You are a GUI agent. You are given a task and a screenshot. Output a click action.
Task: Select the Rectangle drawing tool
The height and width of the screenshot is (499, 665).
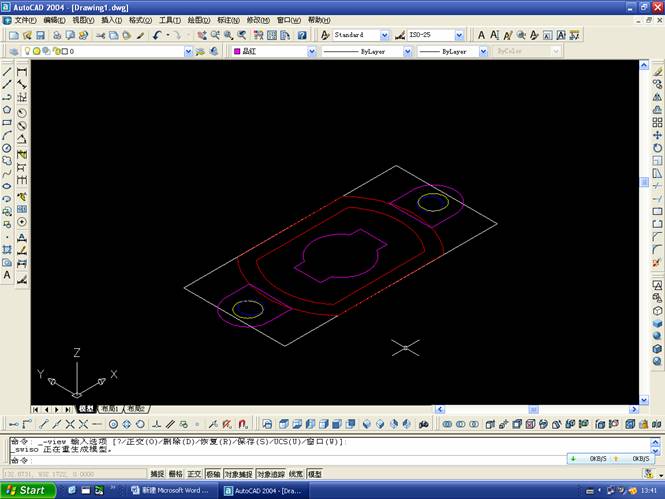pyautogui.click(x=7, y=123)
